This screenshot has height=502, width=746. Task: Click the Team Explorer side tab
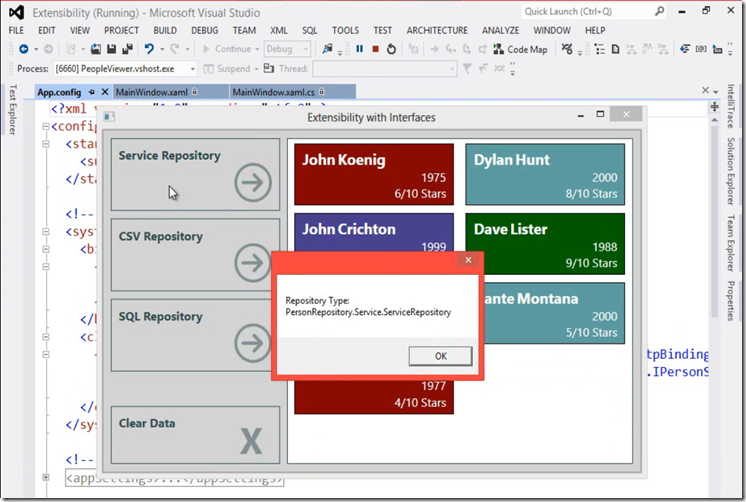pyautogui.click(x=730, y=243)
